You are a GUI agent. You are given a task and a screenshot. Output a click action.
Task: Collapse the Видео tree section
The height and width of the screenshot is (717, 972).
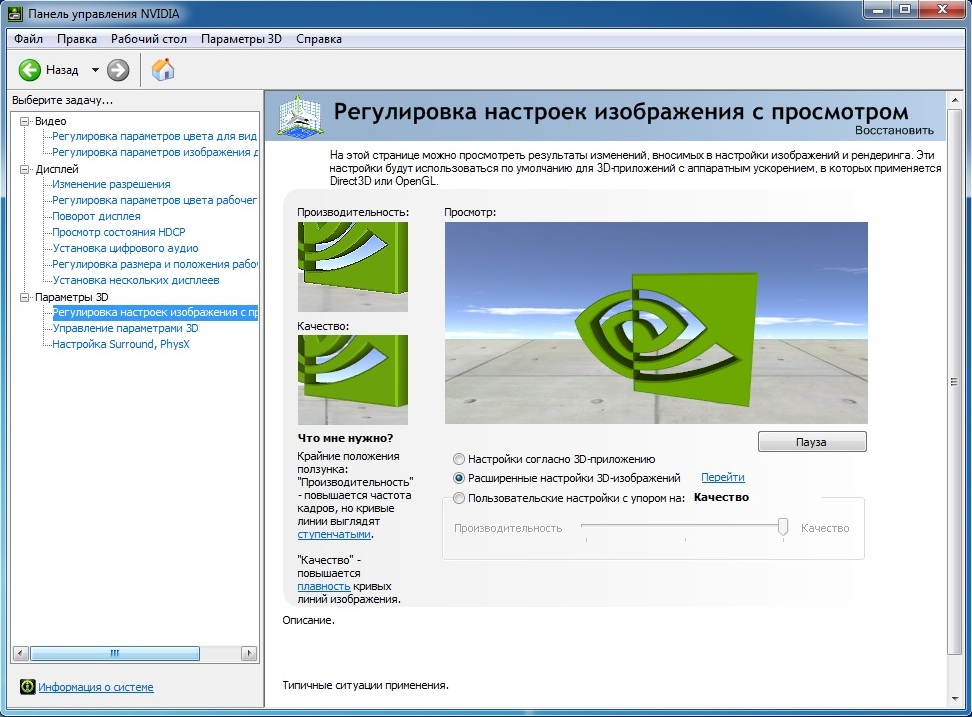coord(24,121)
